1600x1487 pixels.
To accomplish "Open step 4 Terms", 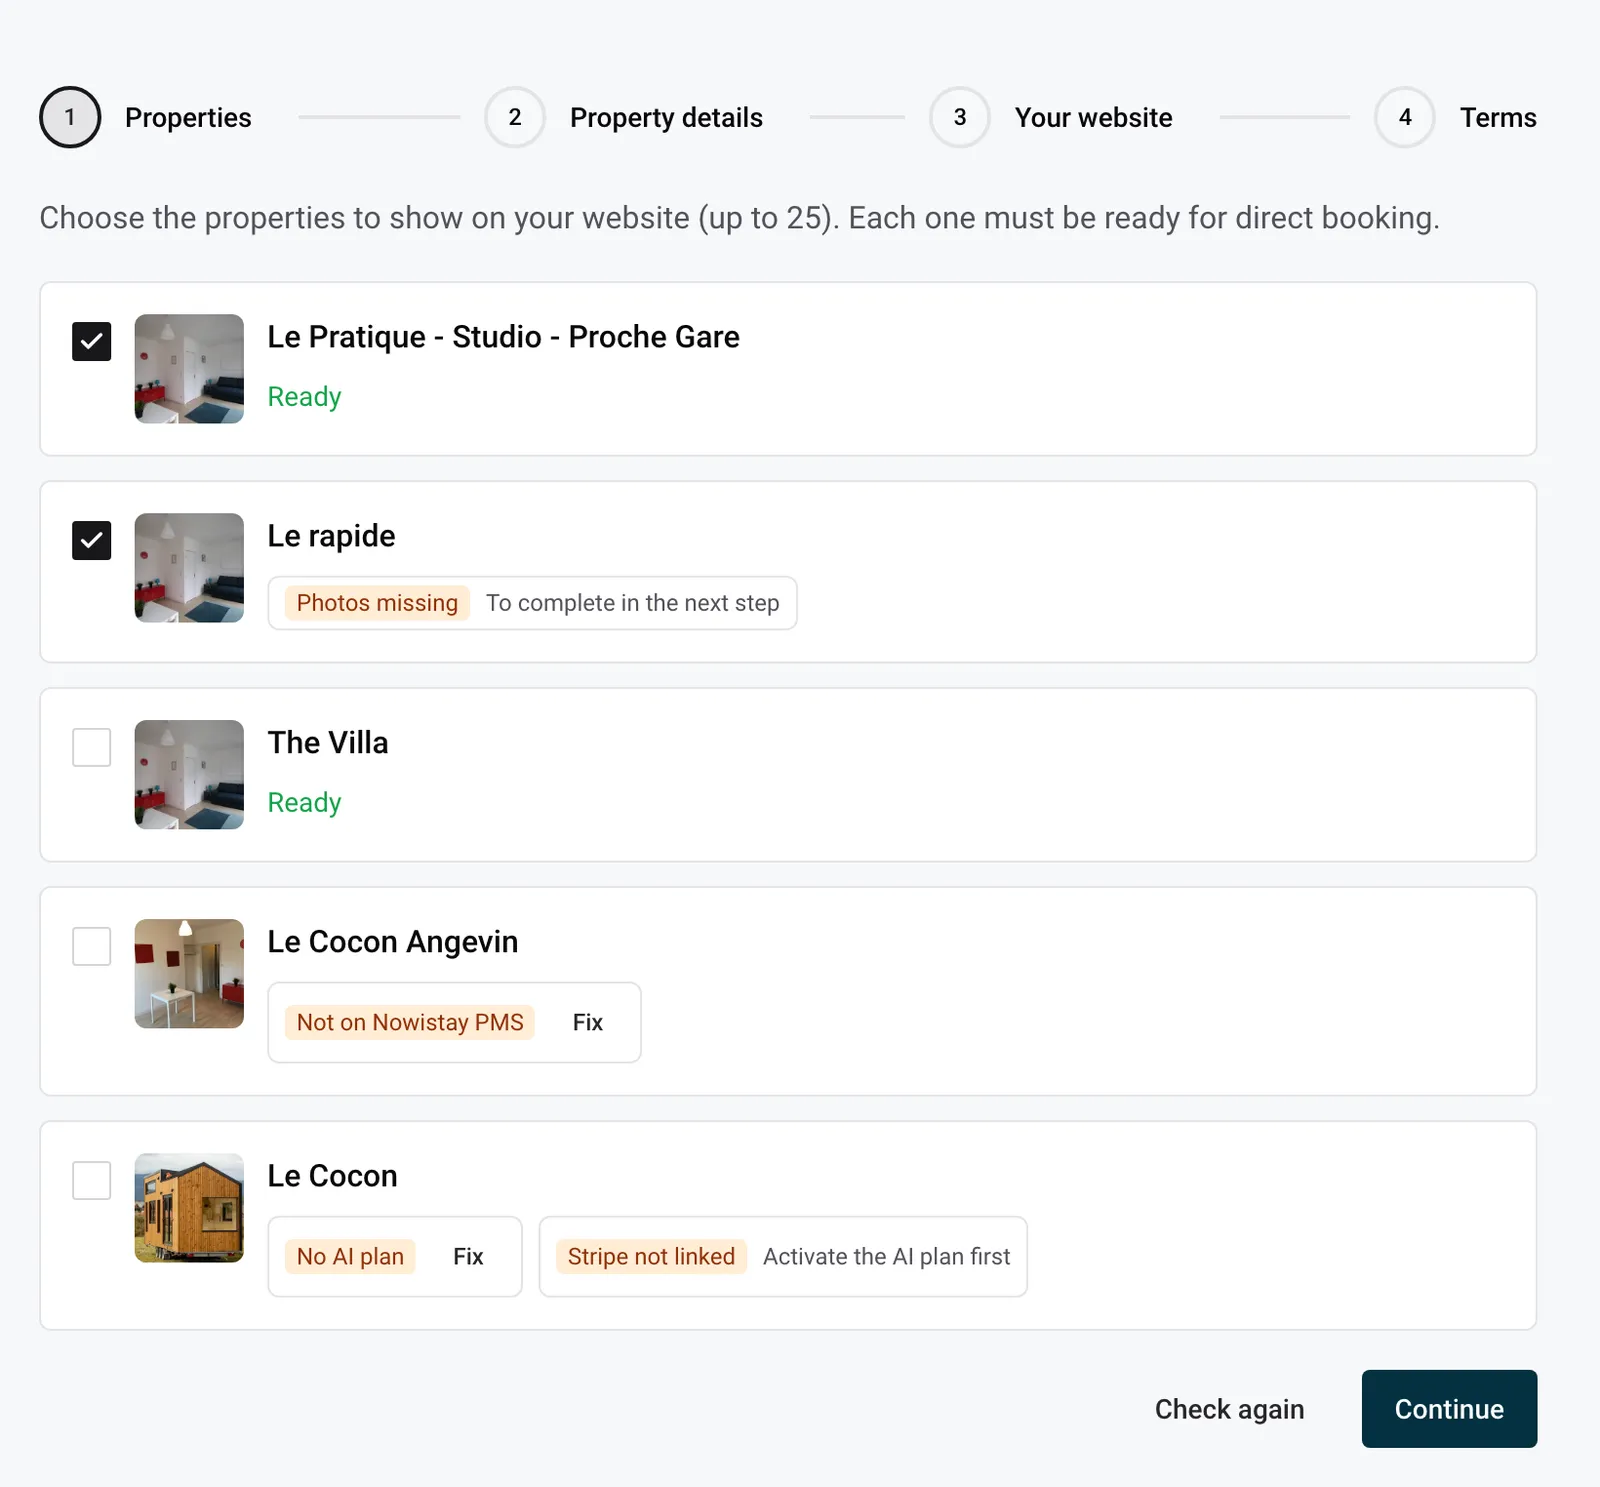I will [x=1455, y=117].
